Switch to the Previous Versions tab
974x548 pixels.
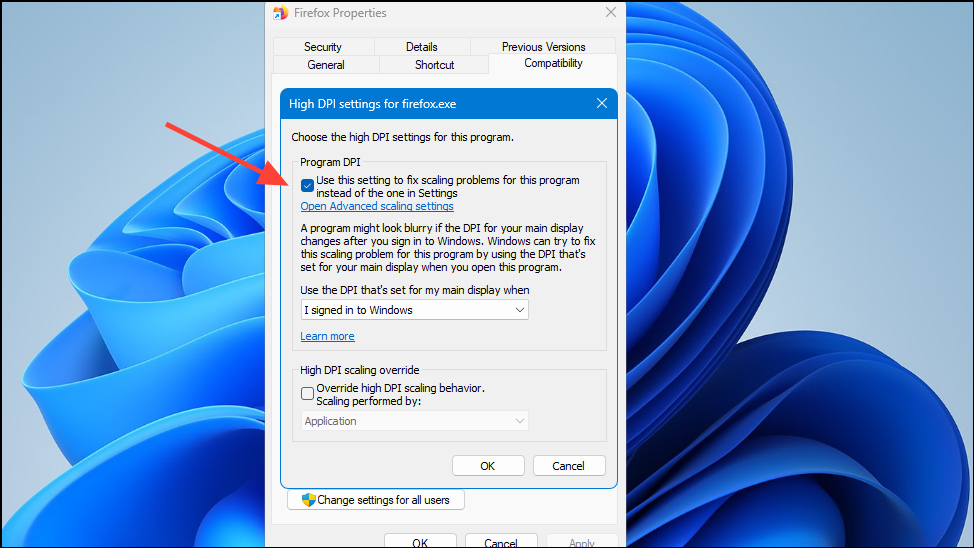[544, 47]
